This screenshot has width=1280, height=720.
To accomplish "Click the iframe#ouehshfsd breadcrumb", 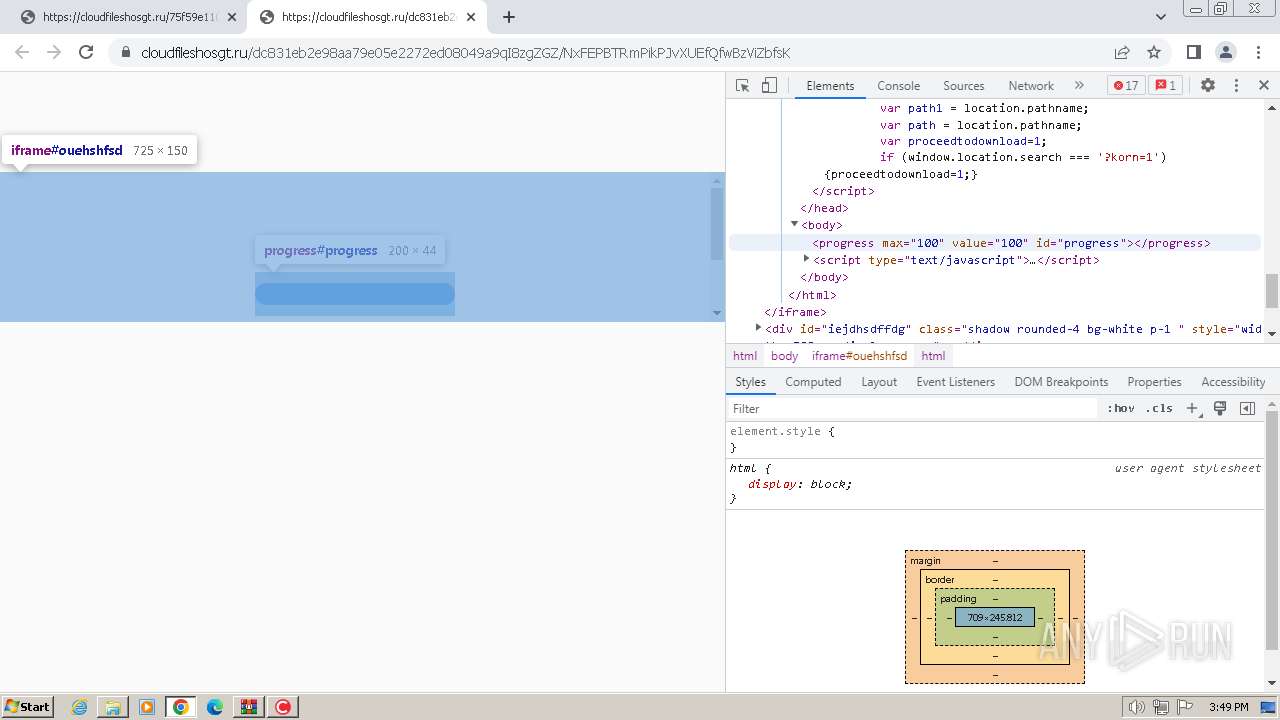I will [859, 356].
